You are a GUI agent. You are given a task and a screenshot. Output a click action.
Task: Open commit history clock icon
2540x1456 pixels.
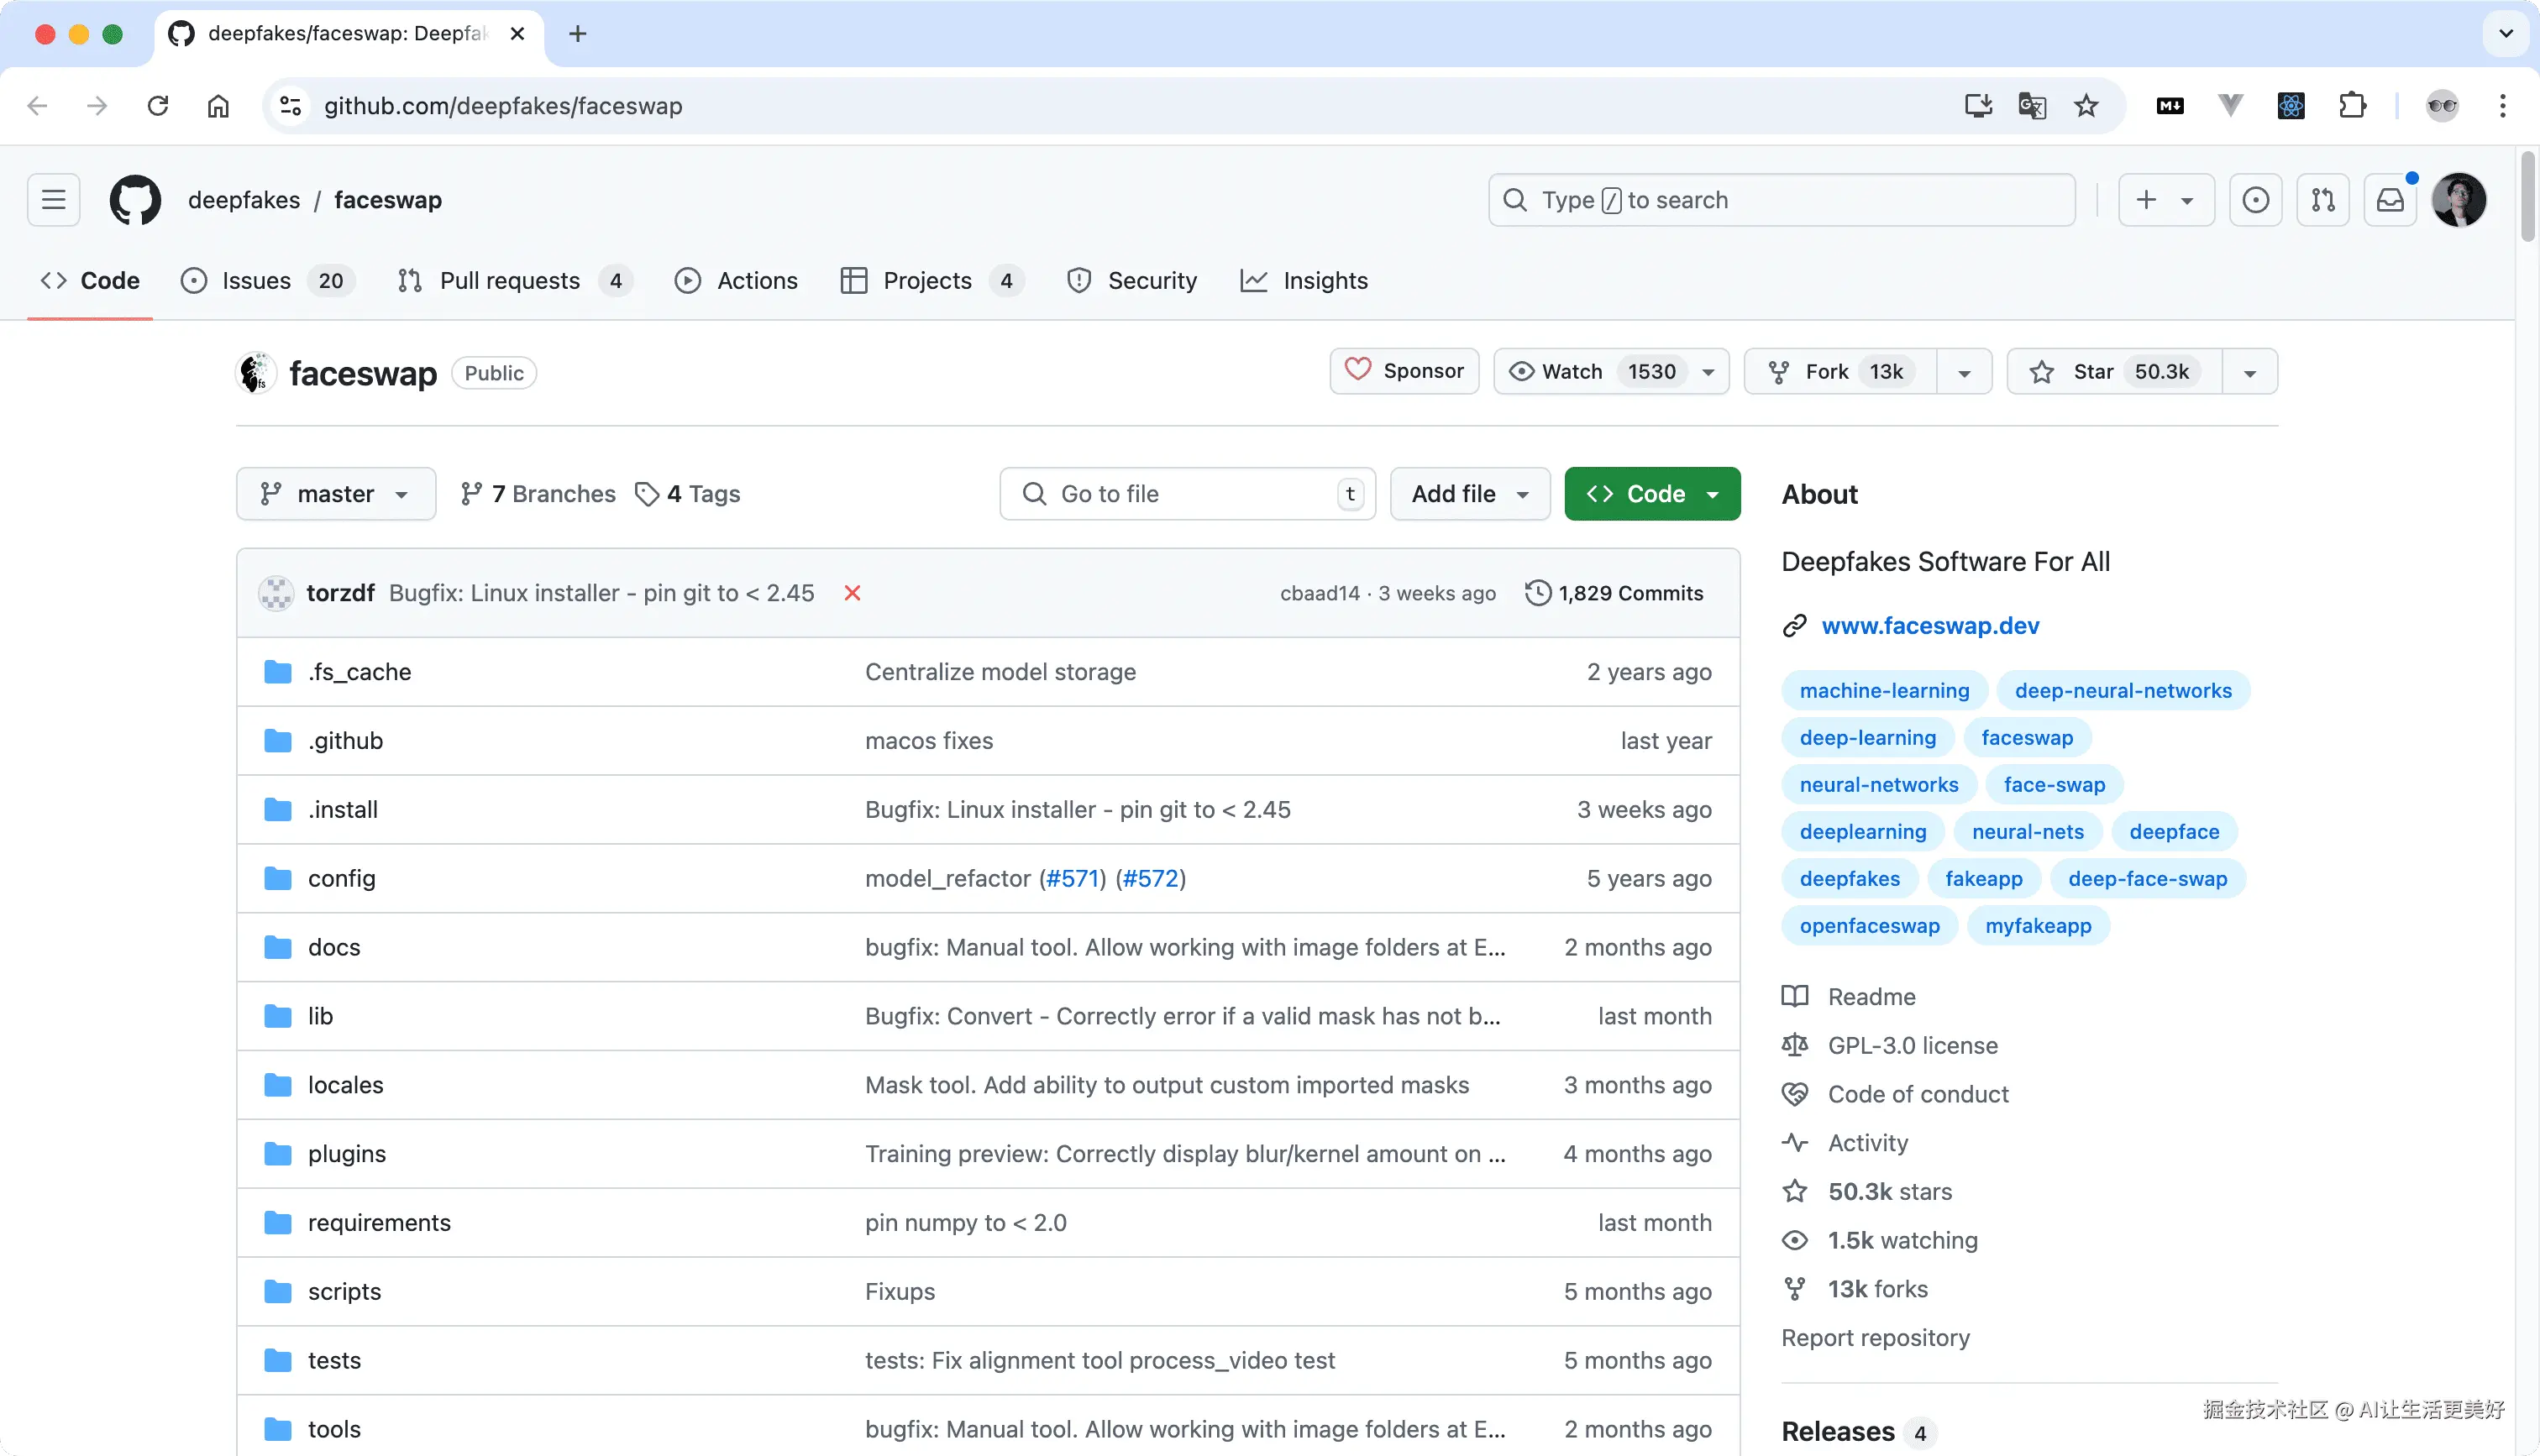coord(1537,593)
